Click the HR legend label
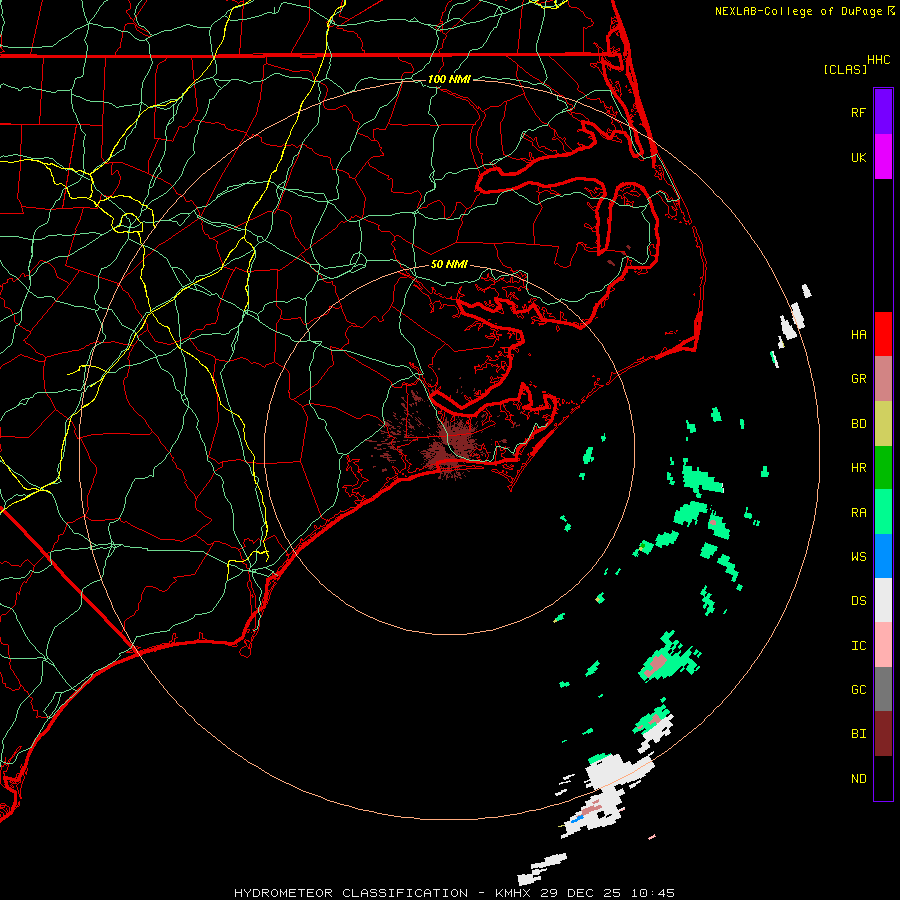This screenshot has width=900, height=900. (x=858, y=468)
